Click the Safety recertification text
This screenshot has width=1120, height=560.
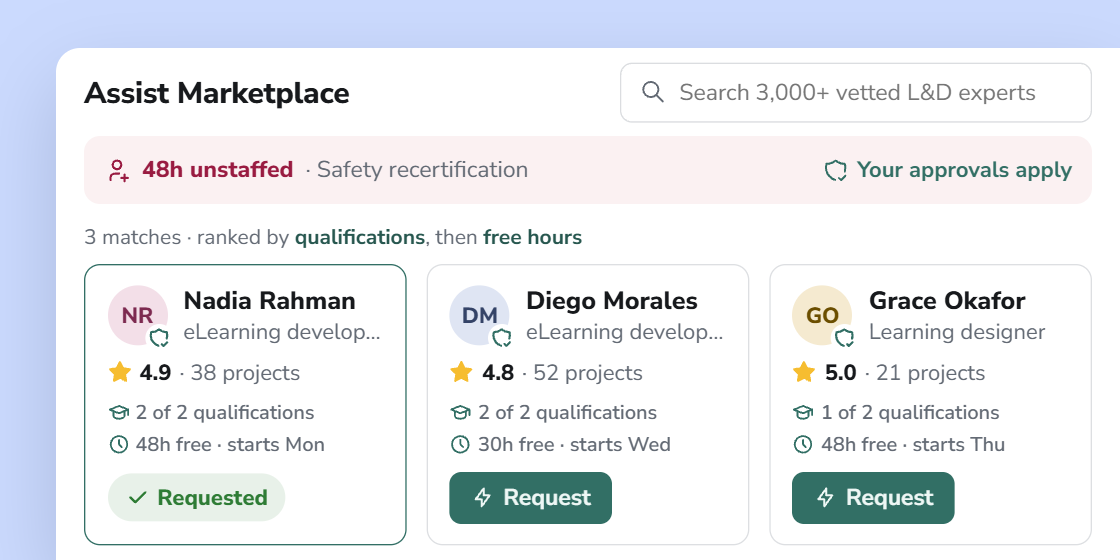tap(423, 170)
